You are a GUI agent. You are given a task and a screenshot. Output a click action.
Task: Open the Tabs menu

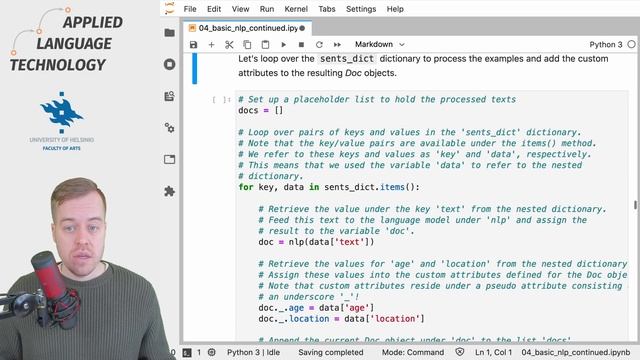(x=327, y=9)
